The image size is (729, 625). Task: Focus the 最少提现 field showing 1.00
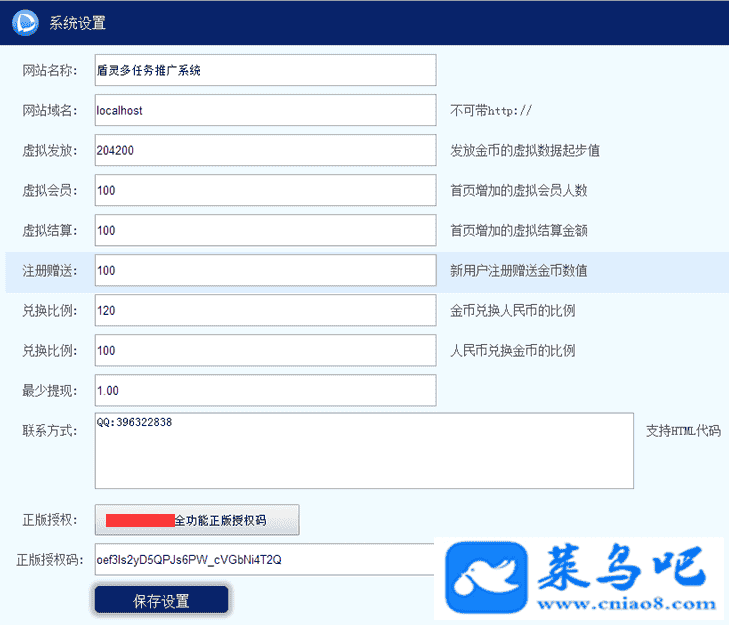tap(265, 390)
